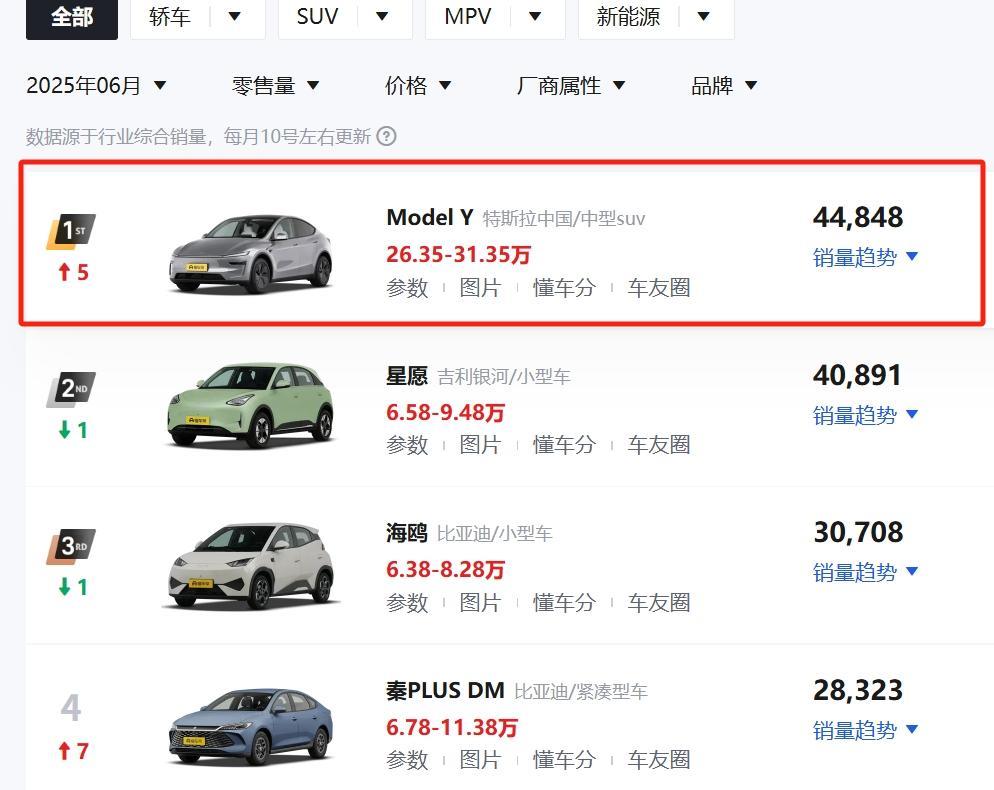The image size is (994, 790).
Task: Click the rank 4 number for 秦PLUS DM
Action: tap(71, 708)
